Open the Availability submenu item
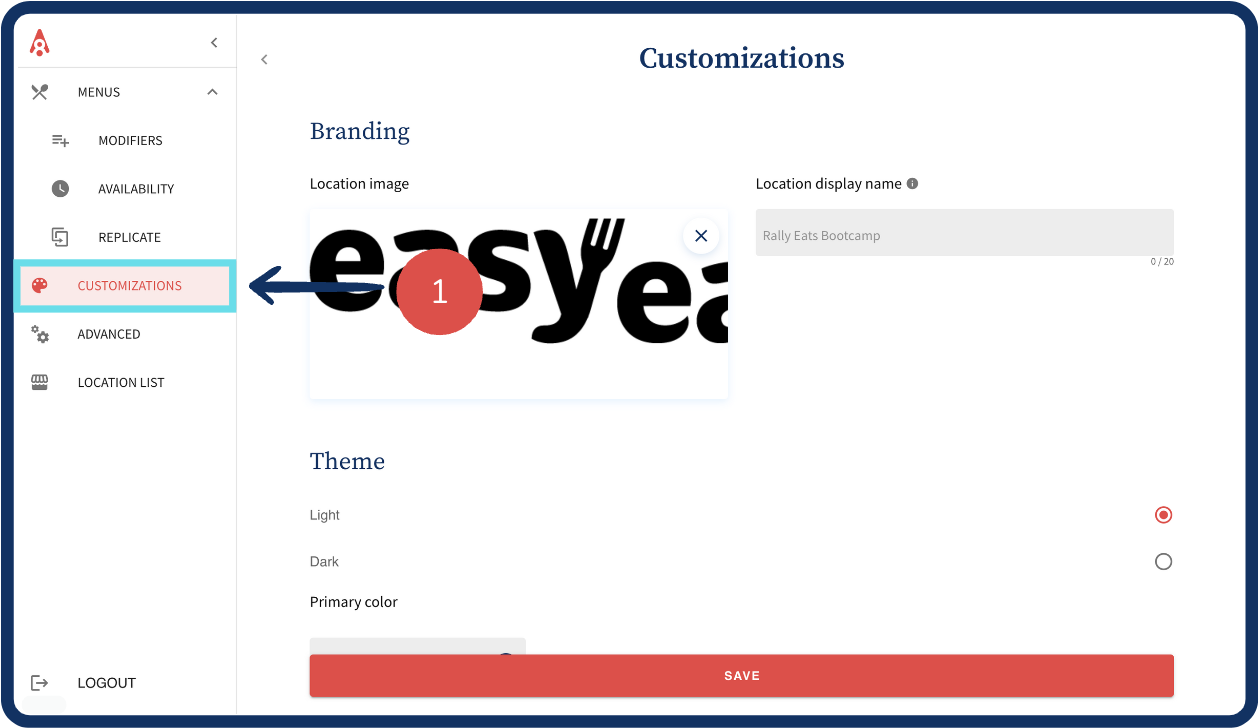The image size is (1258, 728). click(x=136, y=189)
